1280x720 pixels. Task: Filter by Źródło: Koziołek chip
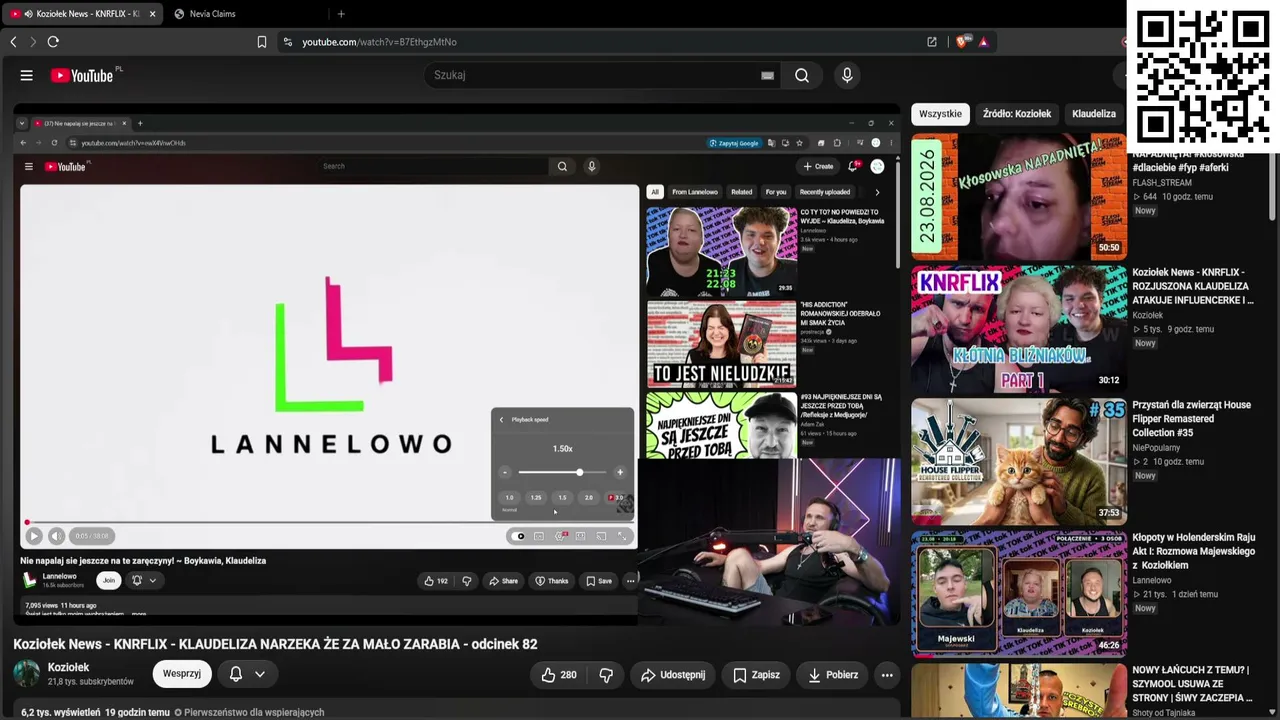coord(1017,114)
